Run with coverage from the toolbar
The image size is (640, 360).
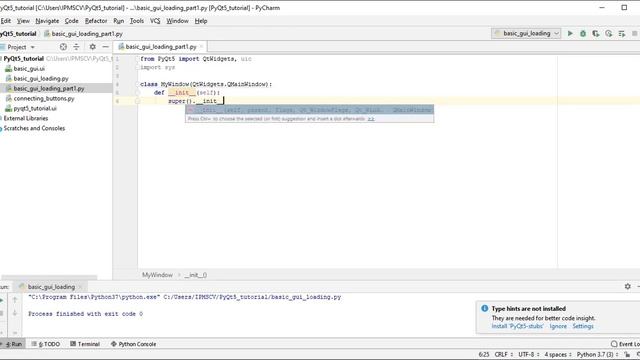click(x=596, y=33)
